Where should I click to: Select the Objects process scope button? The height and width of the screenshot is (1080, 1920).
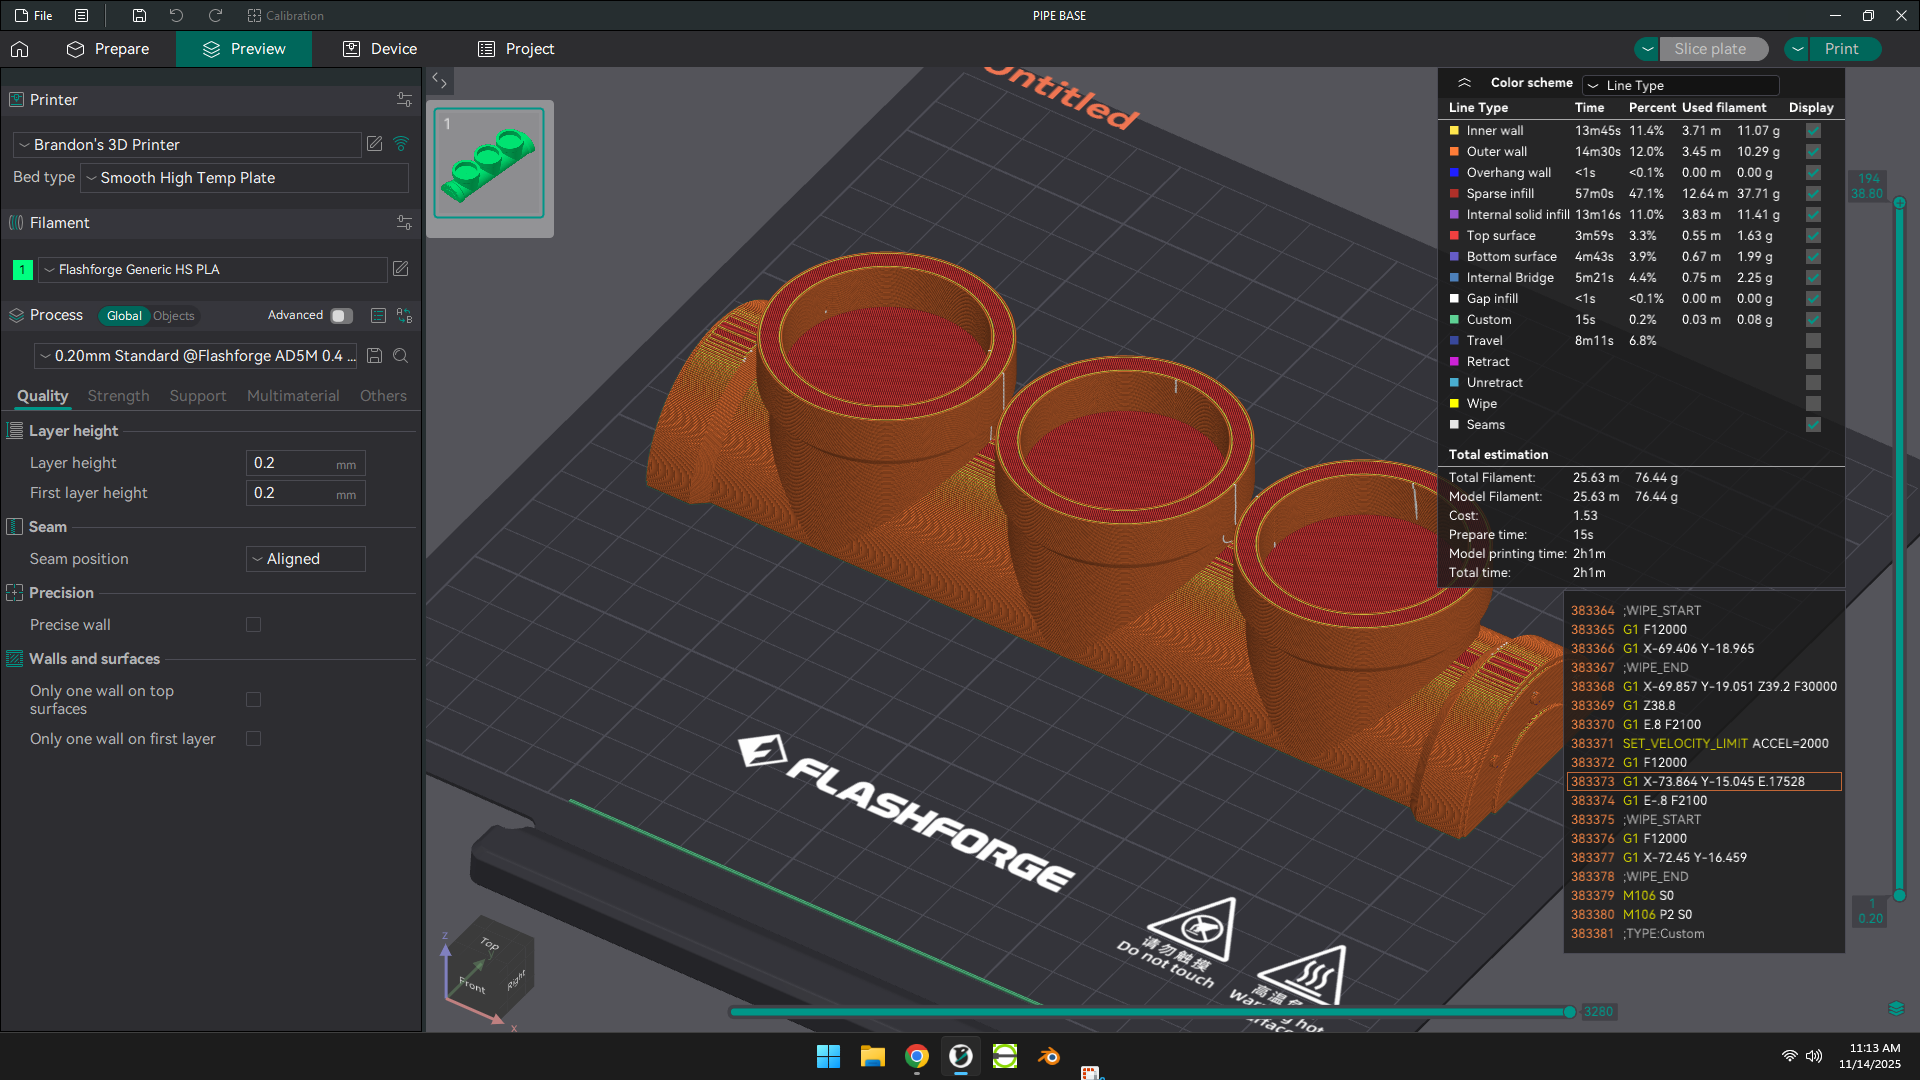click(x=174, y=316)
